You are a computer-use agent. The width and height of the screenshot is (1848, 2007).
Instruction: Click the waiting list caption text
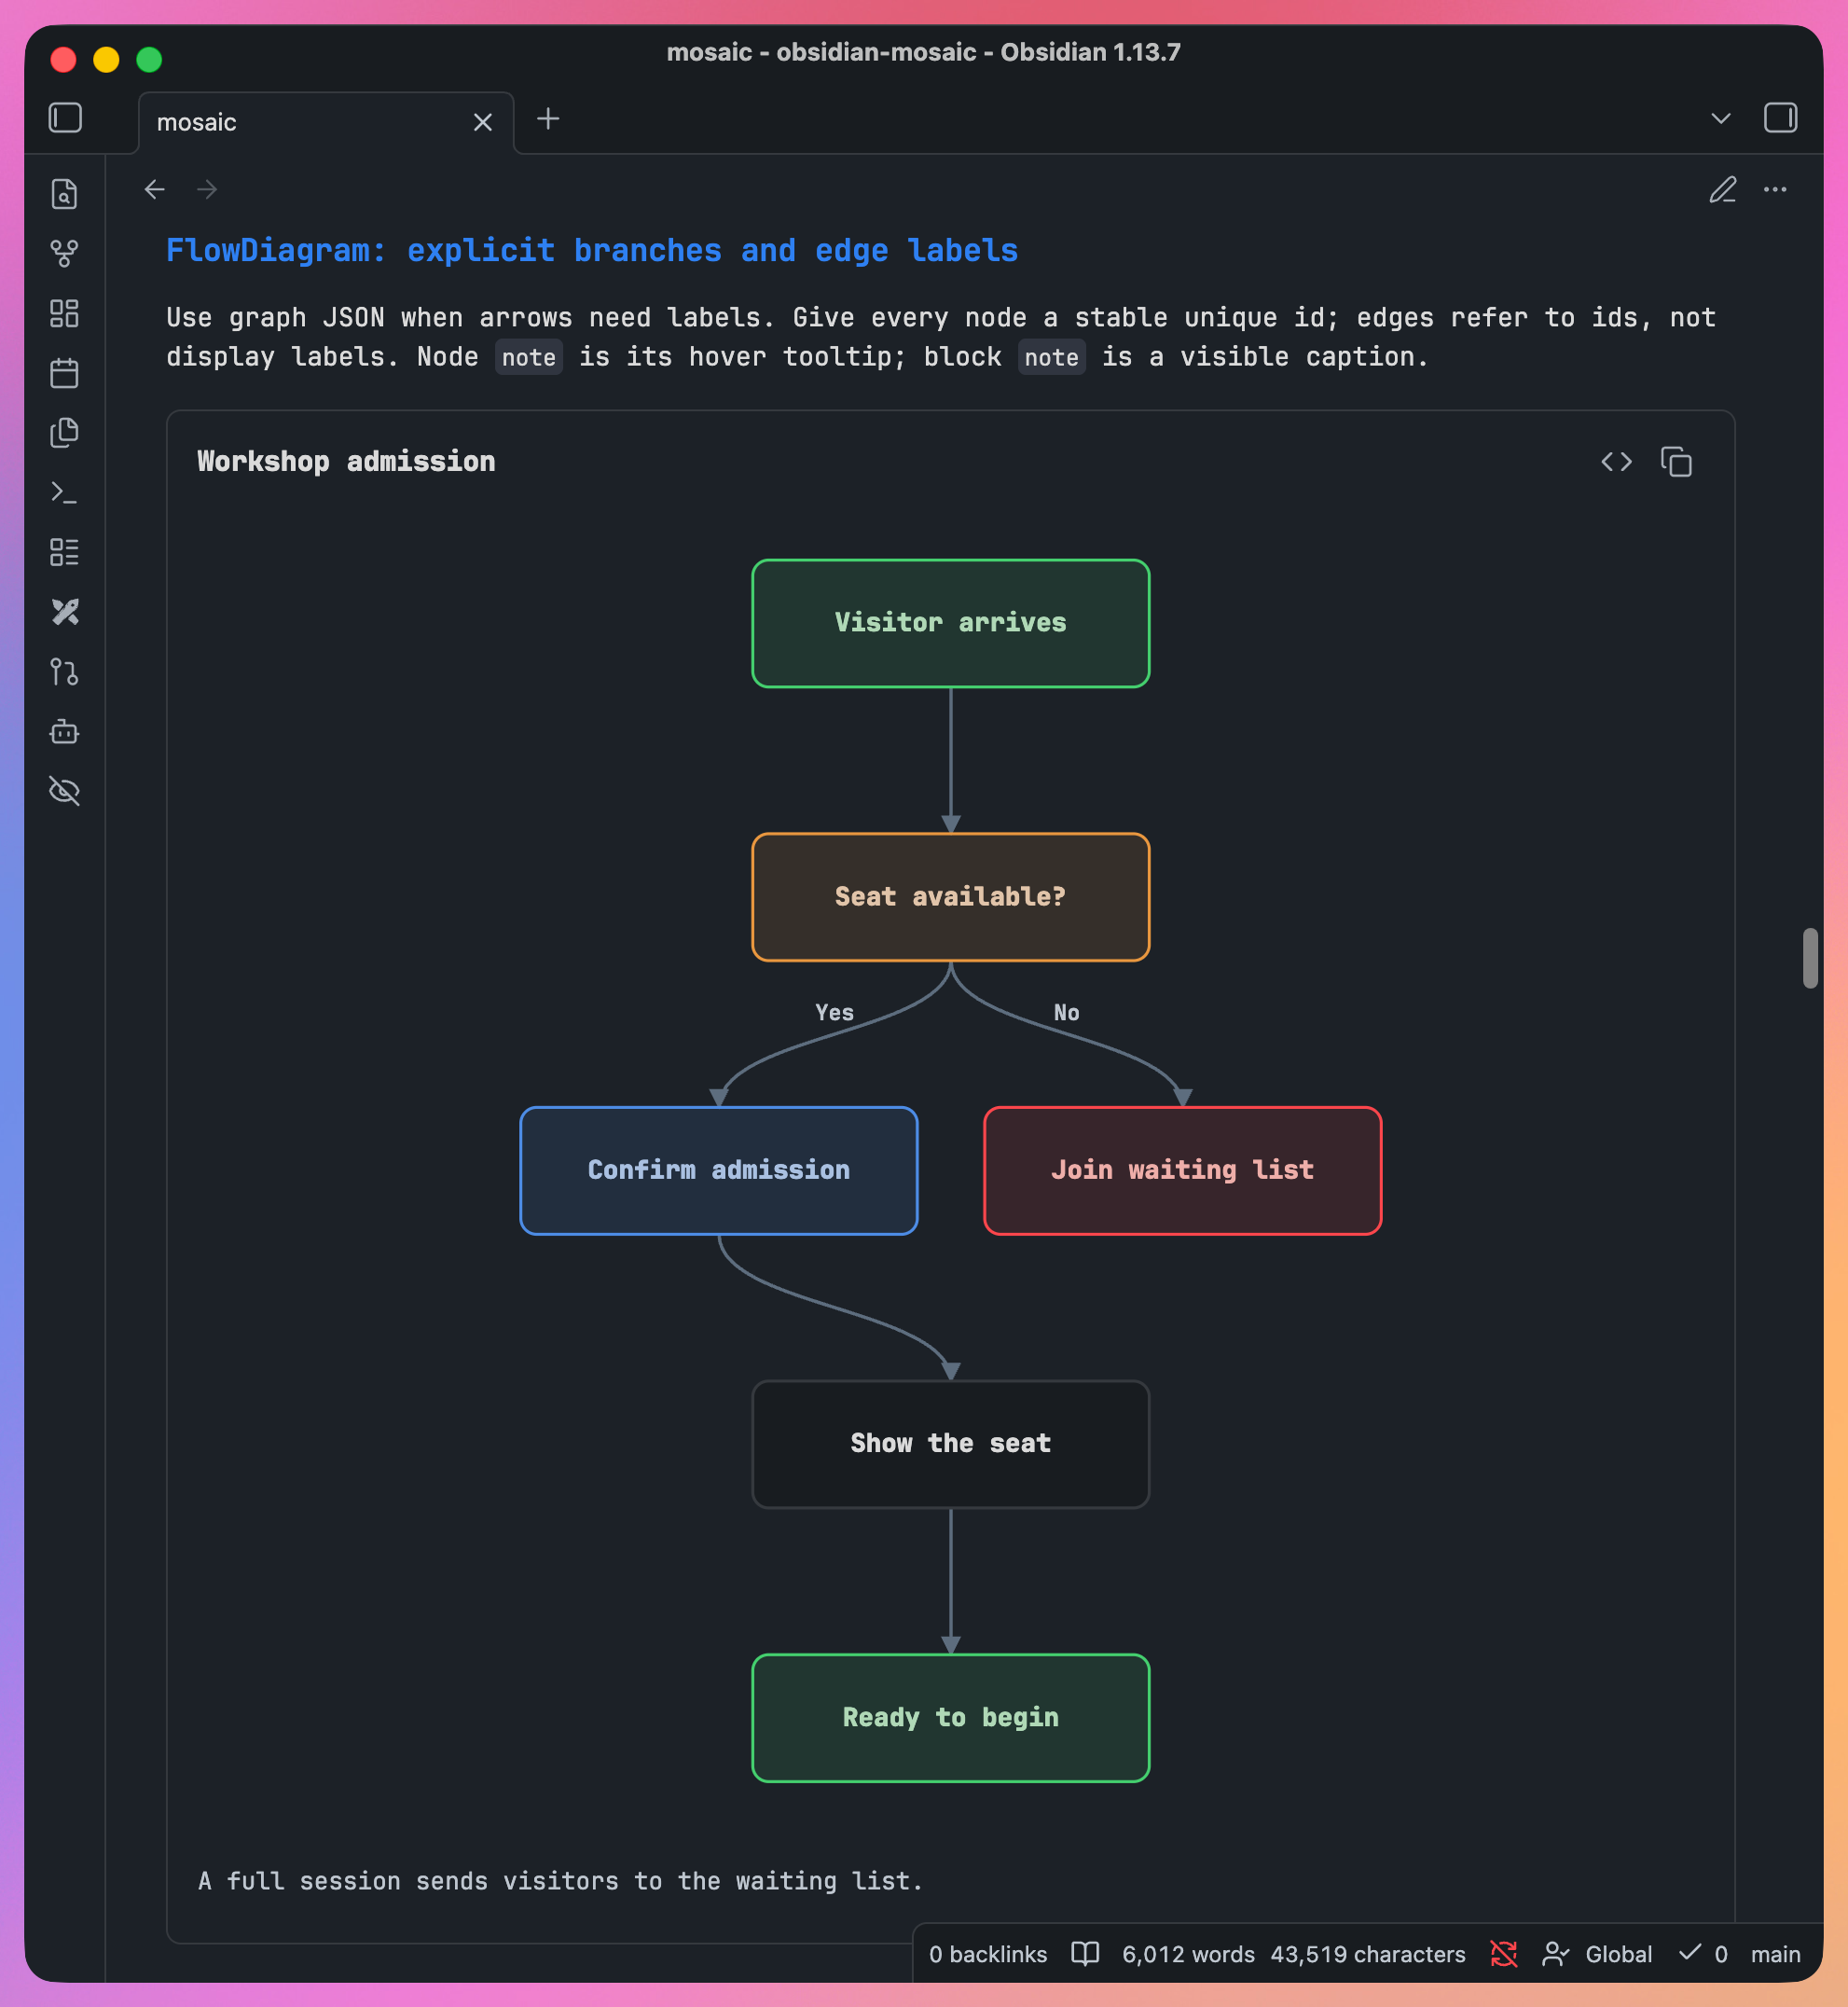tap(560, 1881)
